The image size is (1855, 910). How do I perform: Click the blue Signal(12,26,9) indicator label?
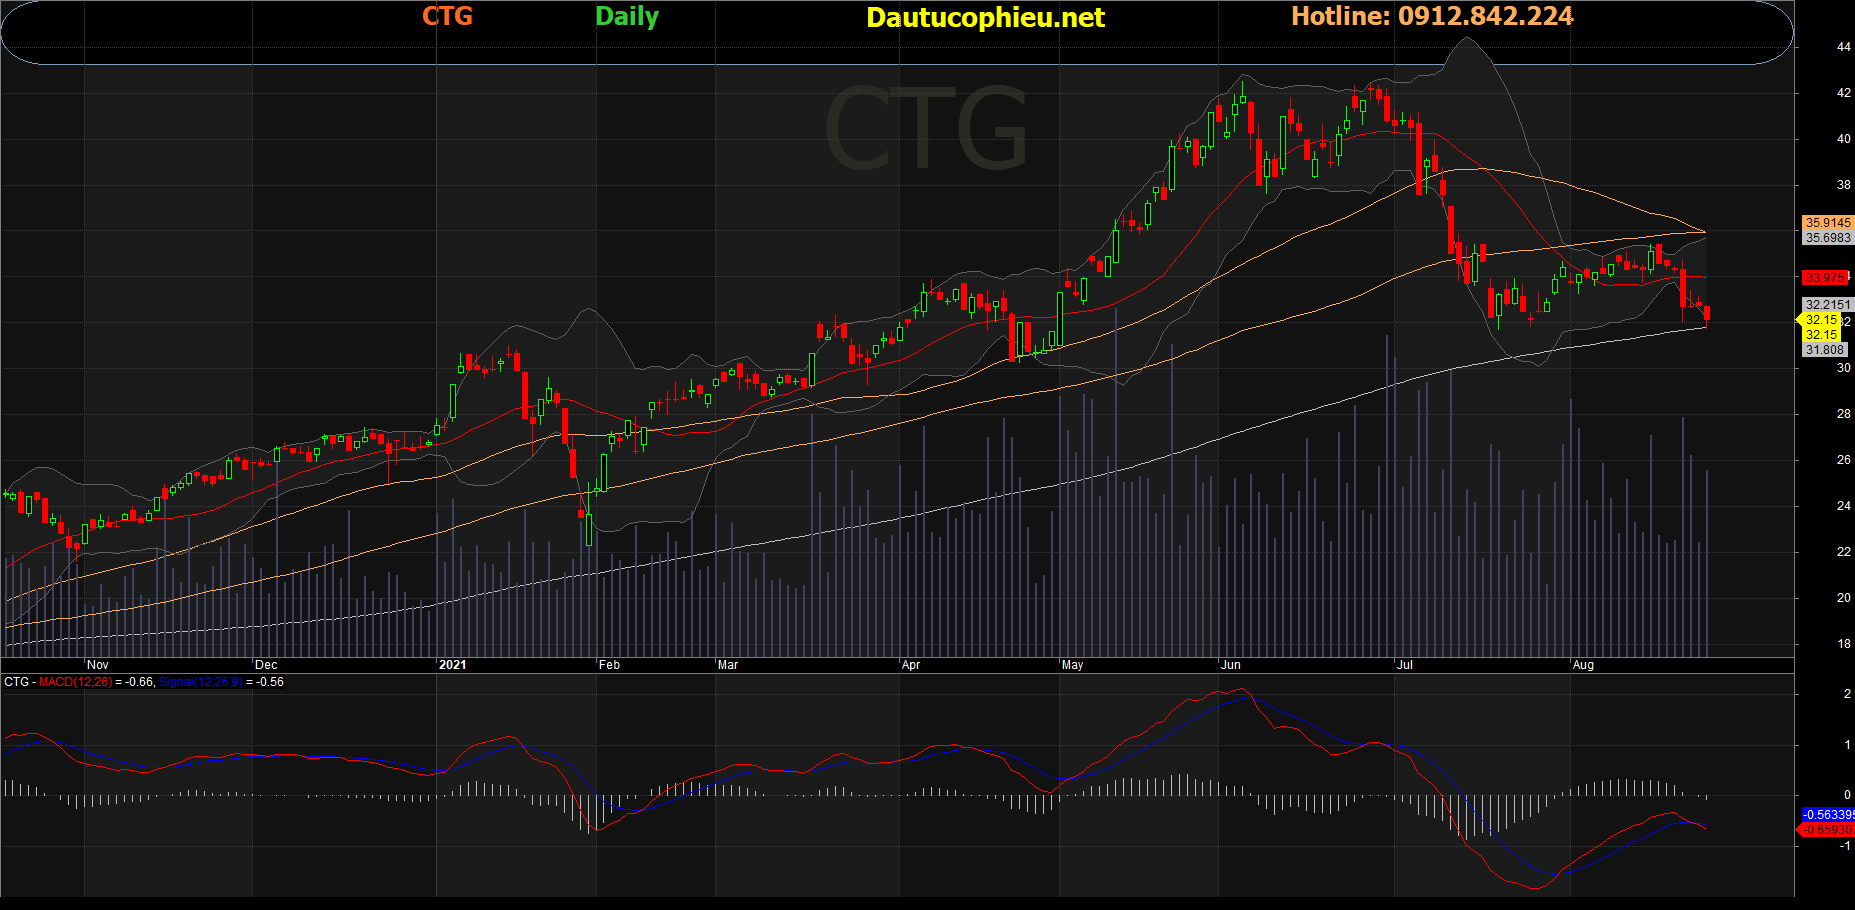tap(200, 682)
